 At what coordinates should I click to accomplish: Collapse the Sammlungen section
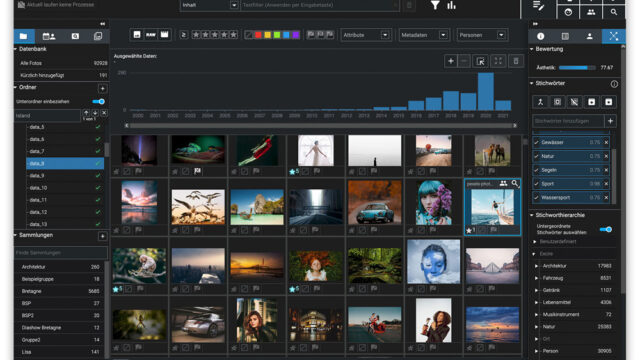(16, 236)
